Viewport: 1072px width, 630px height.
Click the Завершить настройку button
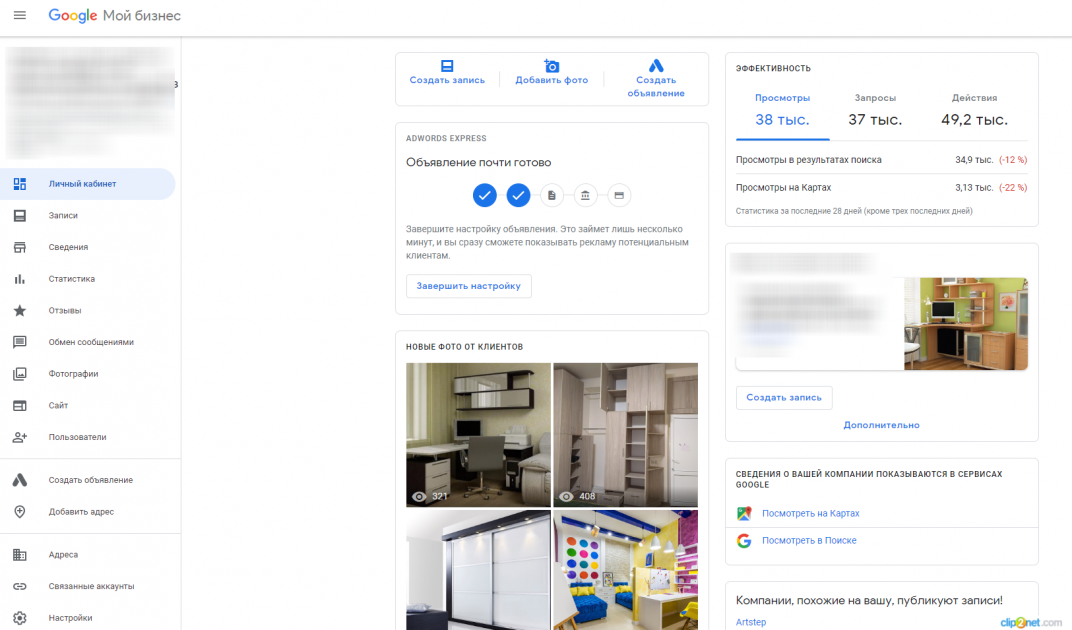469,286
